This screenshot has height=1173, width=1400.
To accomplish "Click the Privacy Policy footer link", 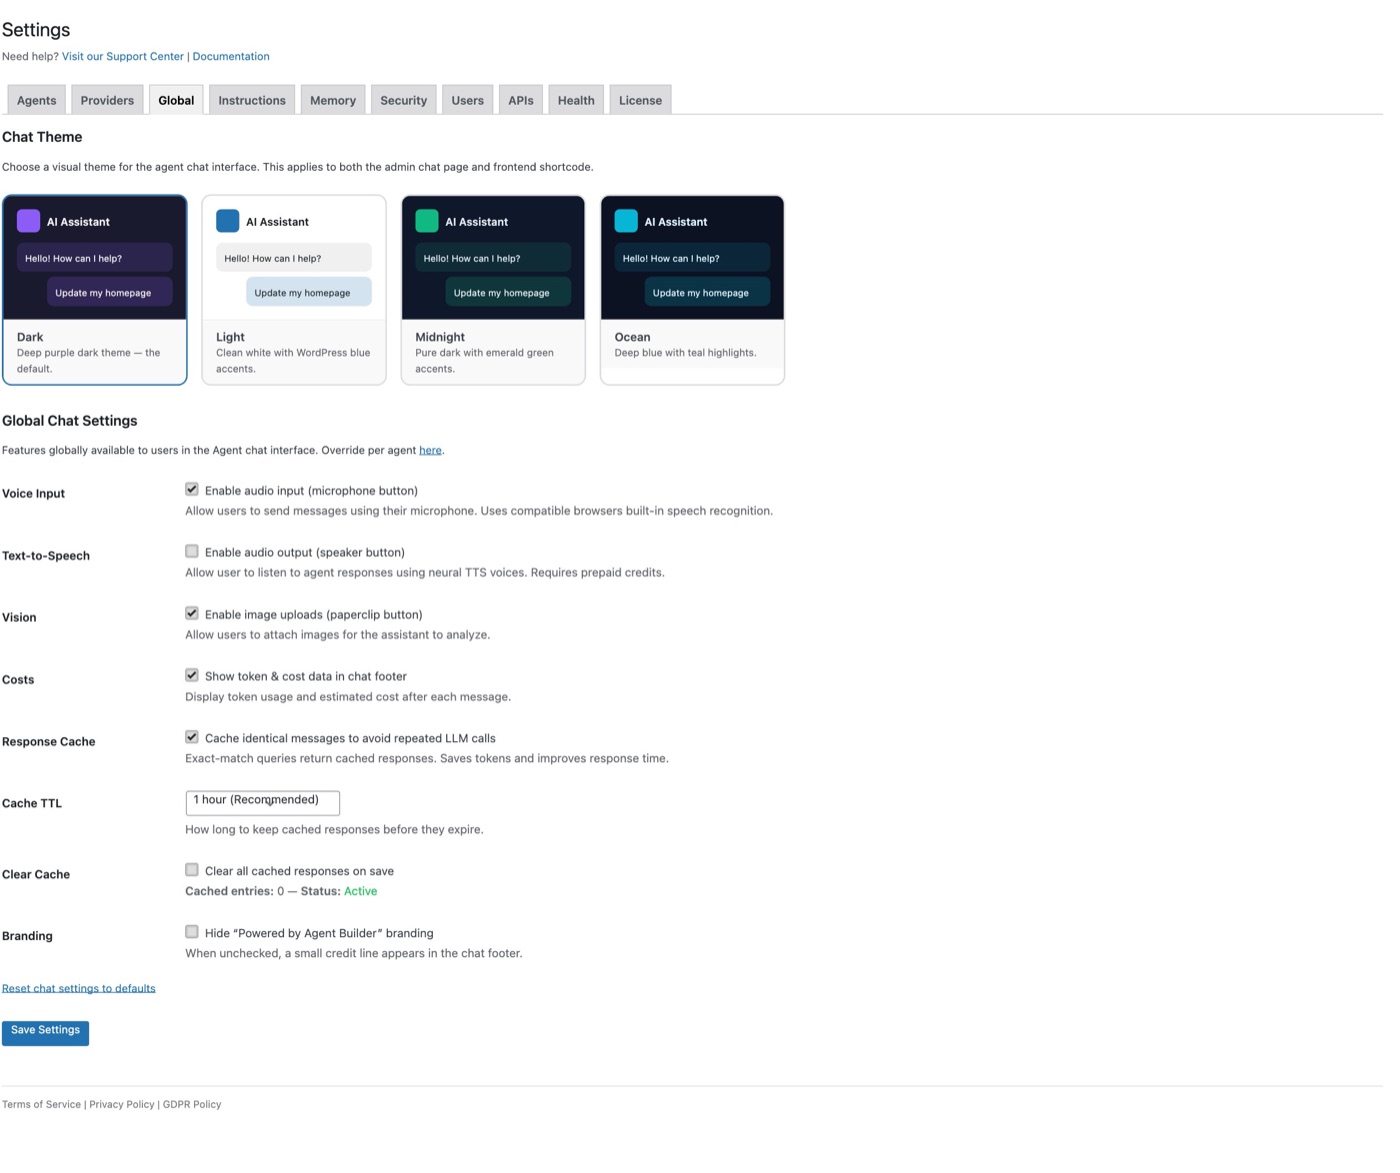I will coord(122,1105).
